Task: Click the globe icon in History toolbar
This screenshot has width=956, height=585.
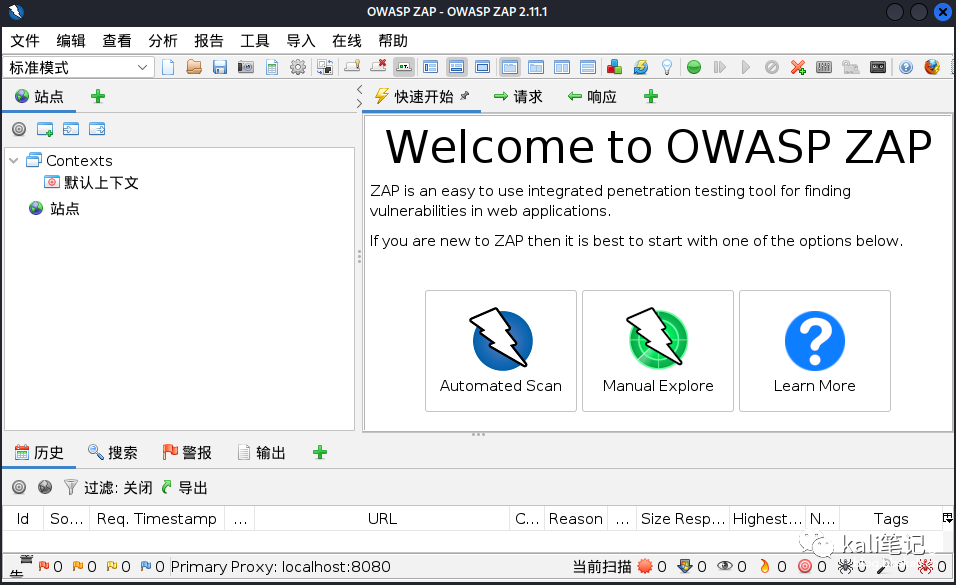Action: pos(45,487)
